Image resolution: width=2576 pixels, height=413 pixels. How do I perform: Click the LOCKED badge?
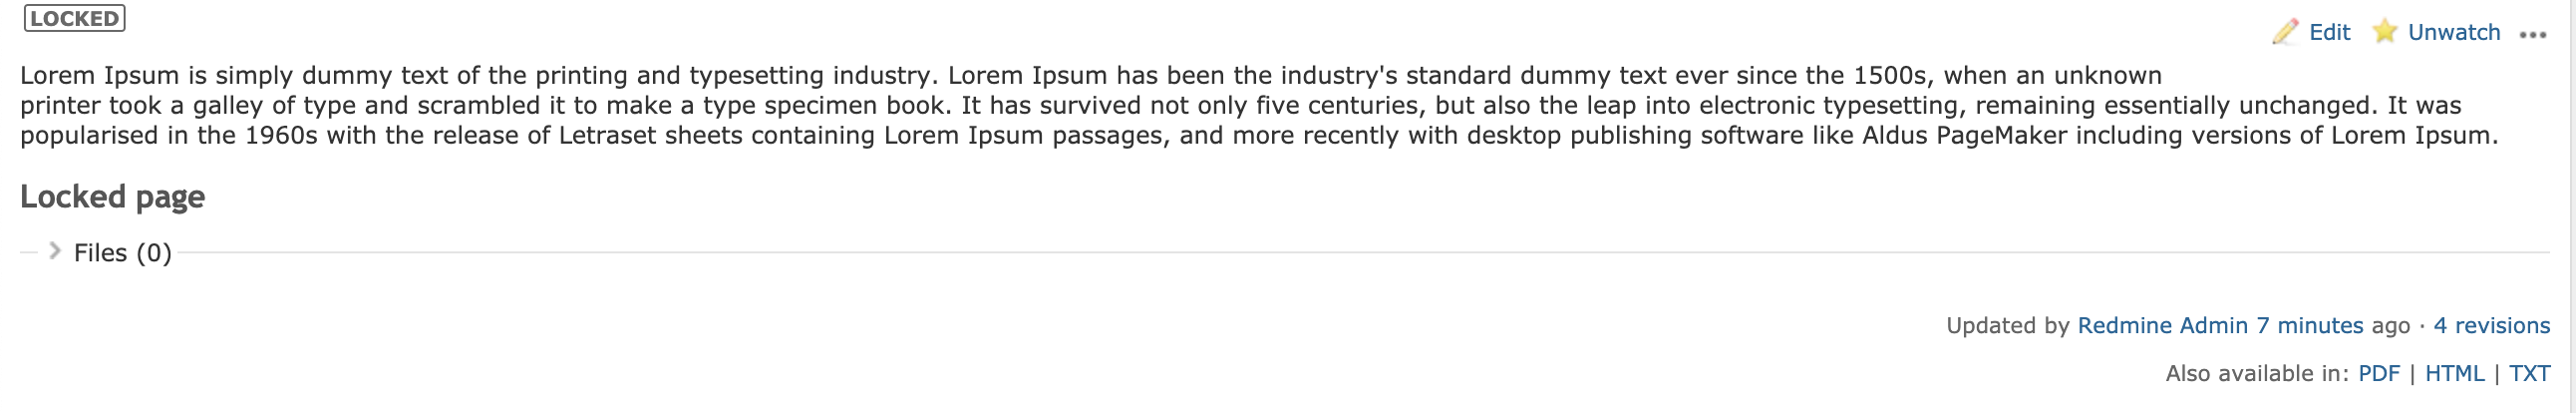[75, 18]
